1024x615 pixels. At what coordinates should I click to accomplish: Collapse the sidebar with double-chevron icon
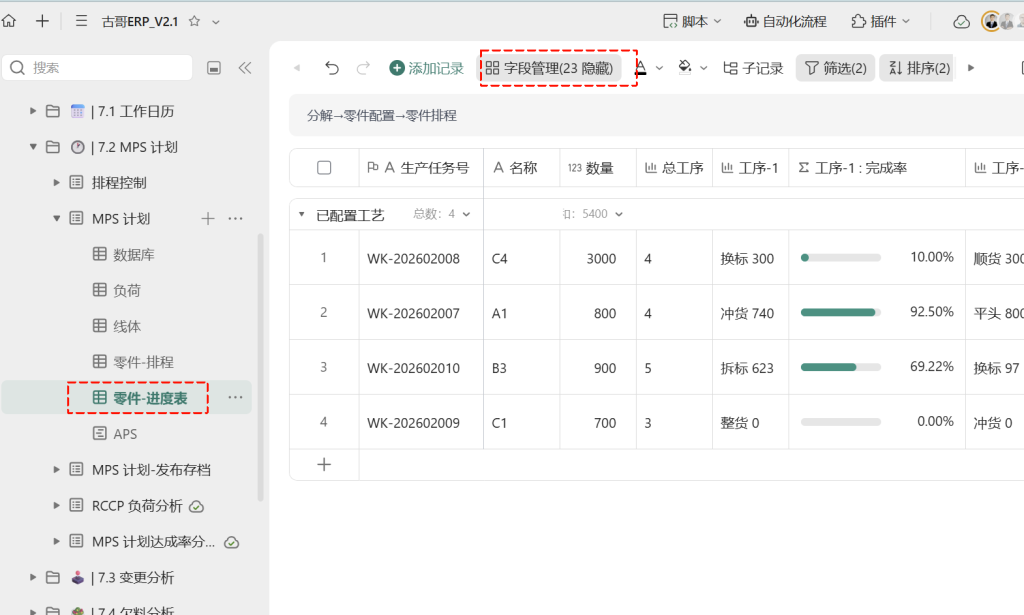click(245, 68)
